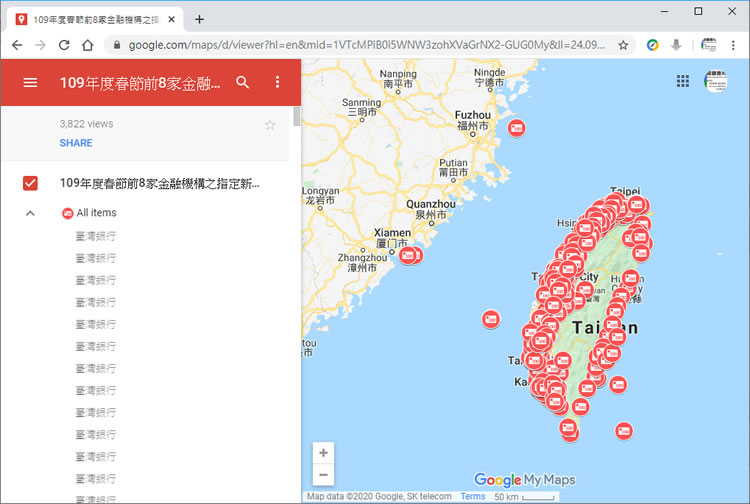Collapse the All items list chevron
750x504 pixels.
30,213
